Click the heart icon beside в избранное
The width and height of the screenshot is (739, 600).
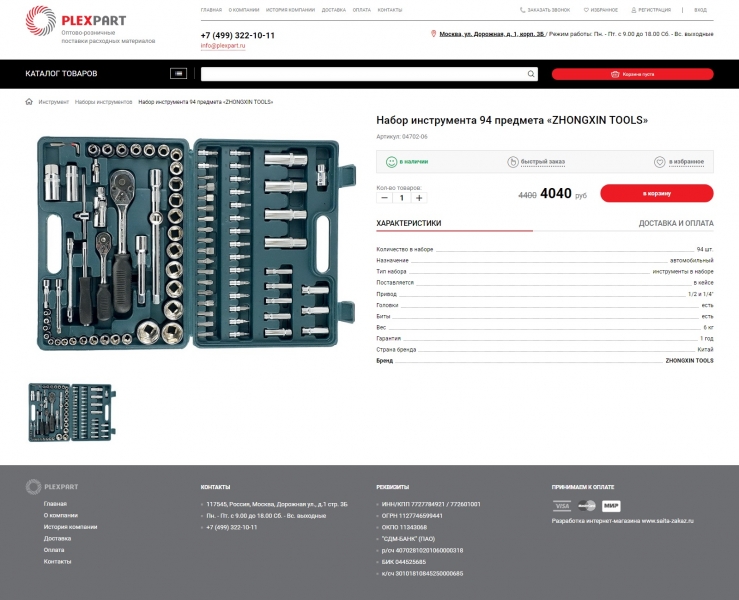point(659,162)
